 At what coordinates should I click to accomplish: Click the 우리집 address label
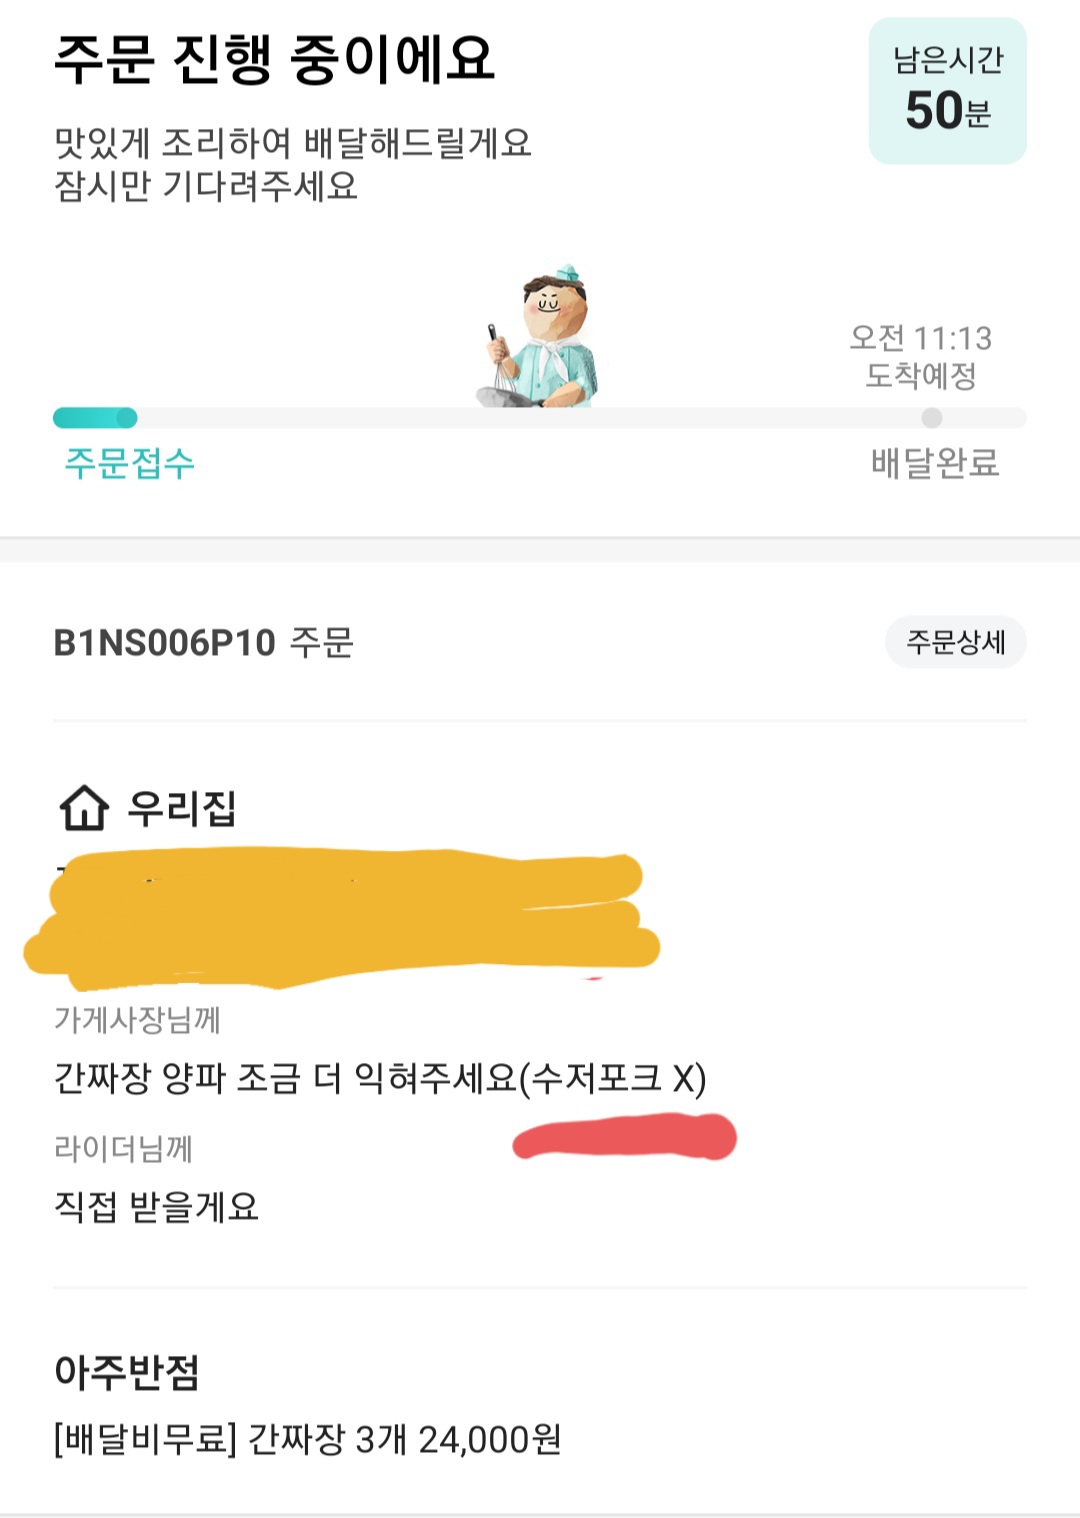point(181,808)
